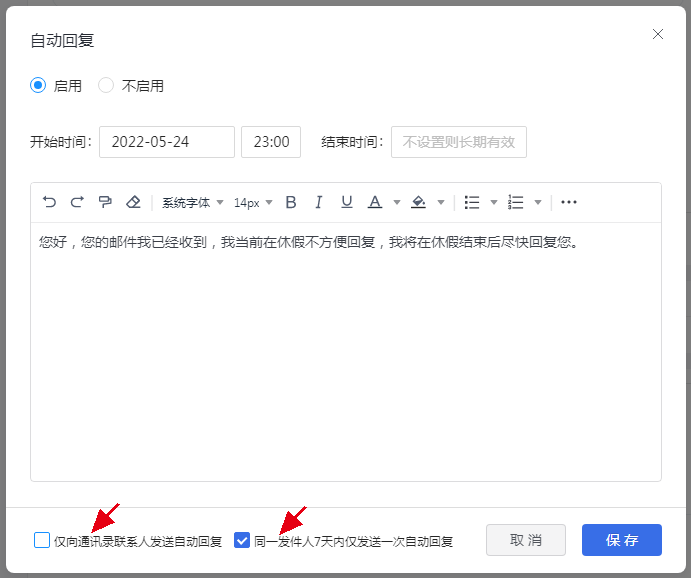Select the 启用 radio button
This screenshot has height=578, width=691.
click(x=38, y=85)
